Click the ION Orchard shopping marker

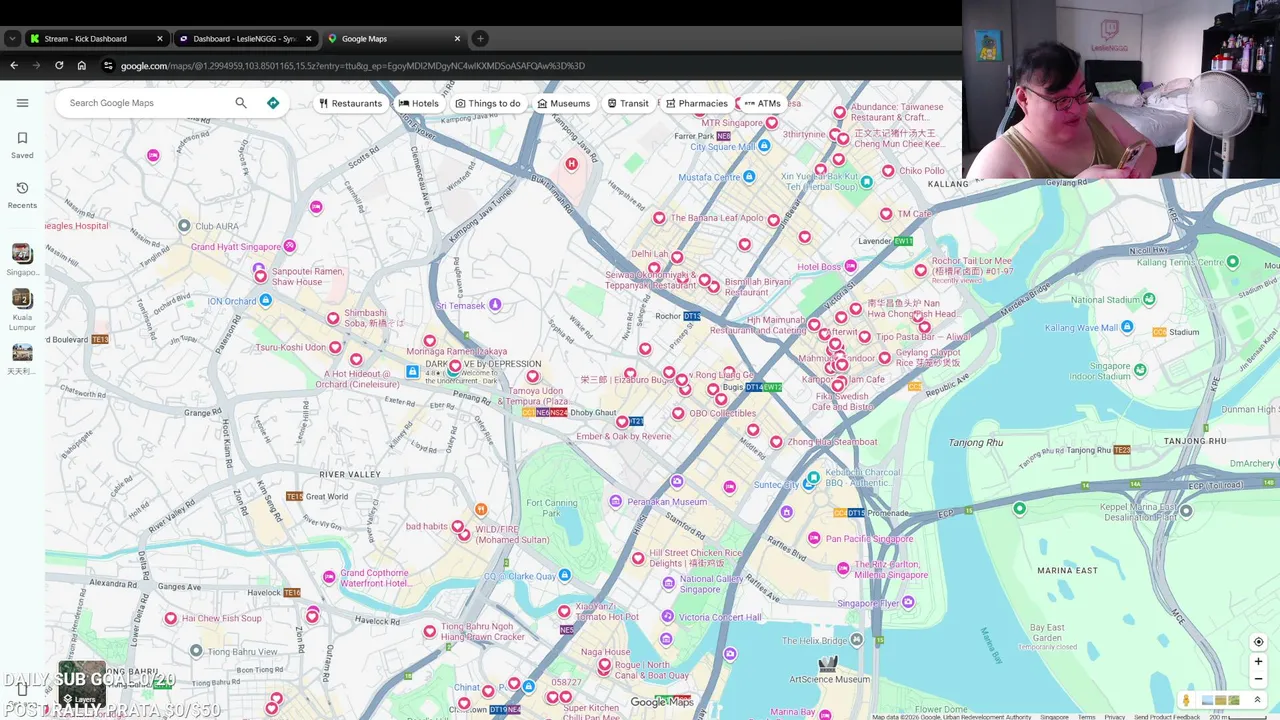point(265,300)
